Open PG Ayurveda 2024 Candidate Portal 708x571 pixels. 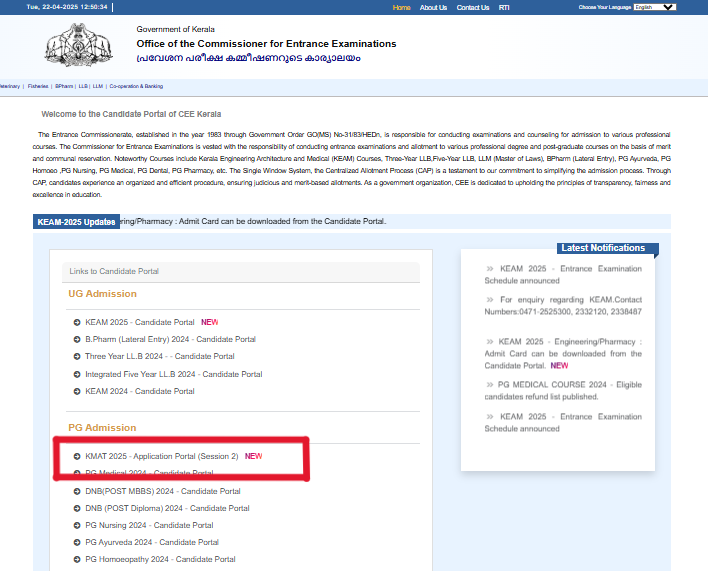[151, 542]
